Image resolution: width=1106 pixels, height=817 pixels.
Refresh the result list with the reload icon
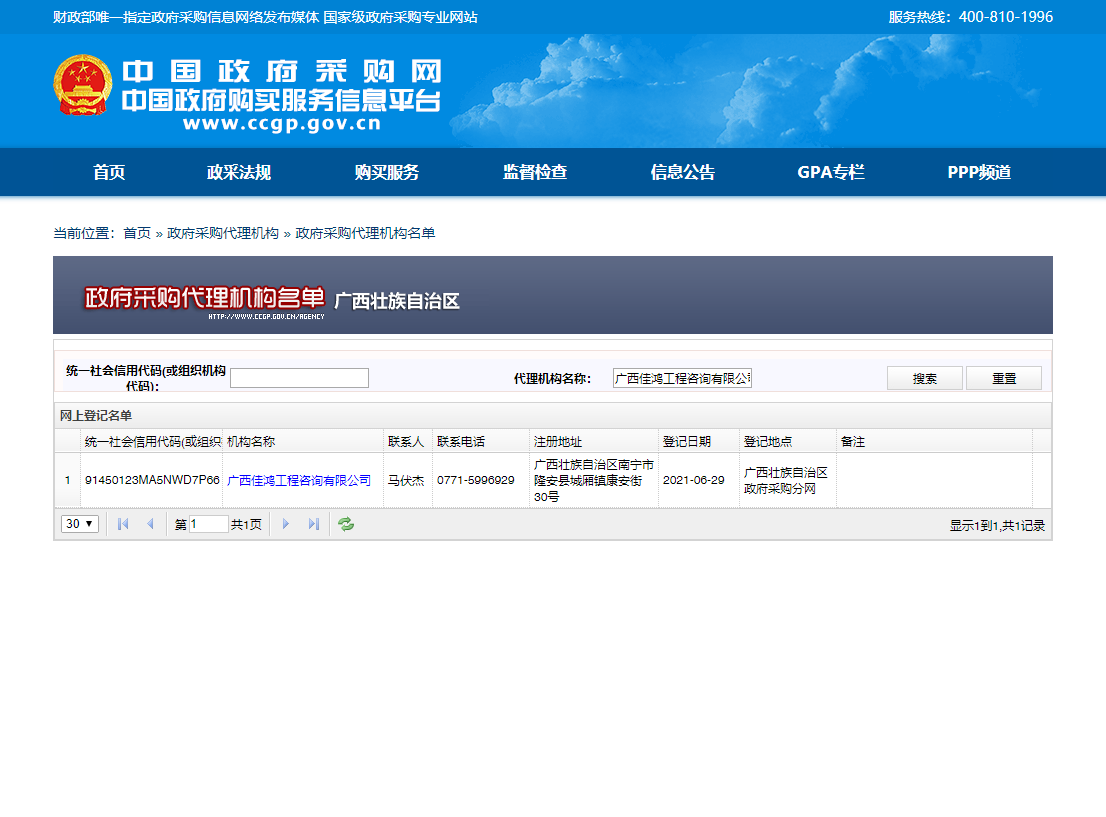point(345,523)
